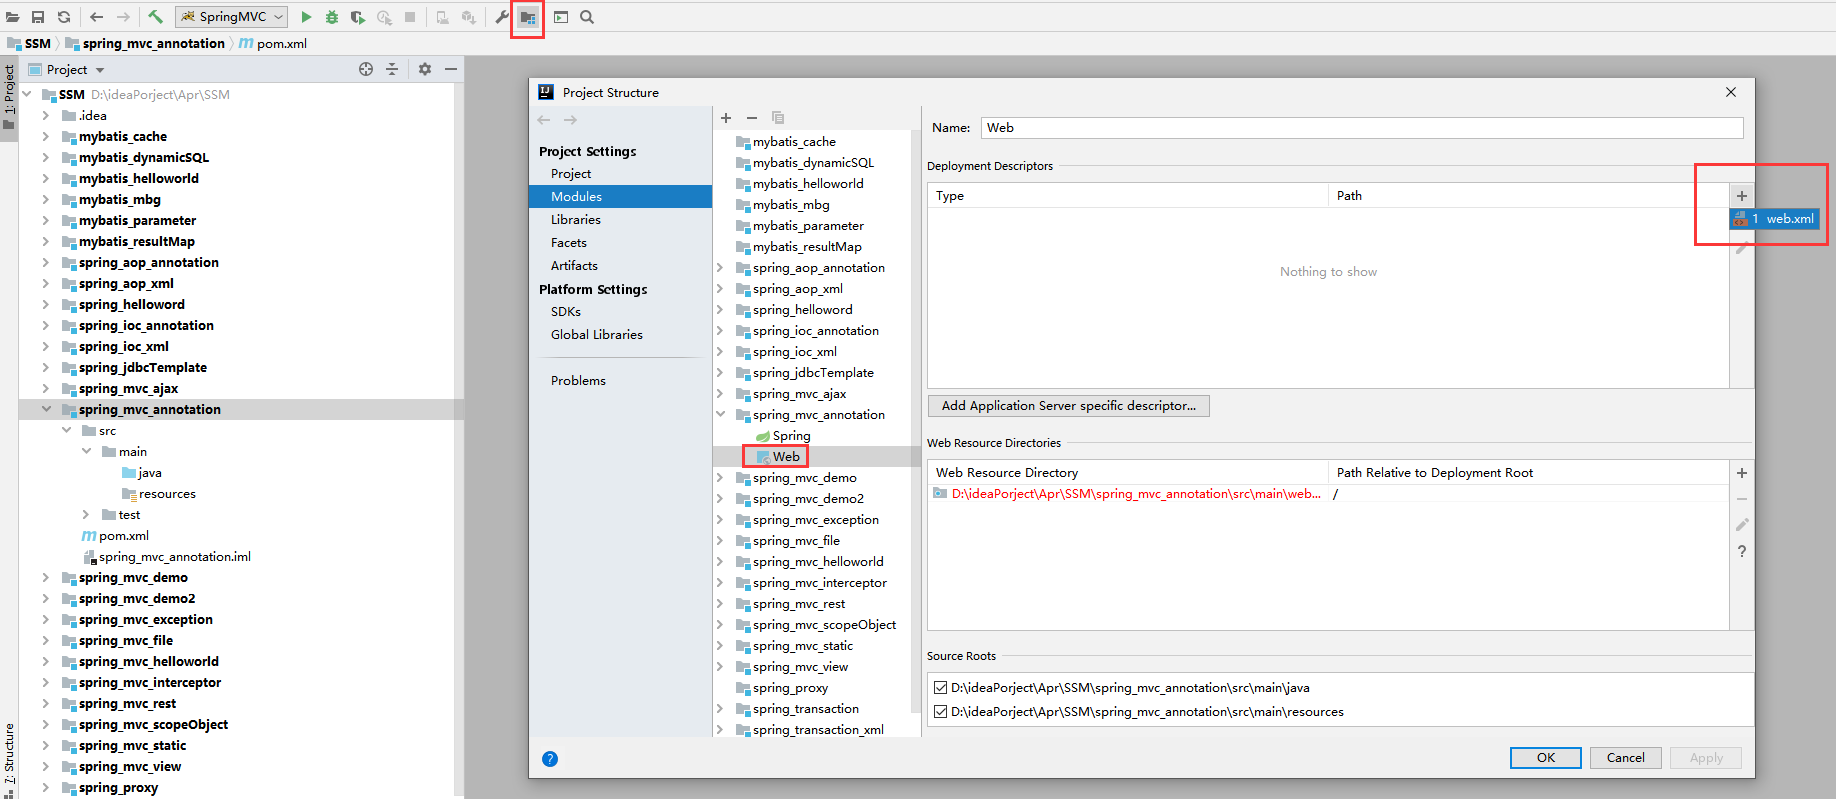Select the red webapp resource directory row
The height and width of the screenshot is (799, 1836).
(x=1328, y=494)
